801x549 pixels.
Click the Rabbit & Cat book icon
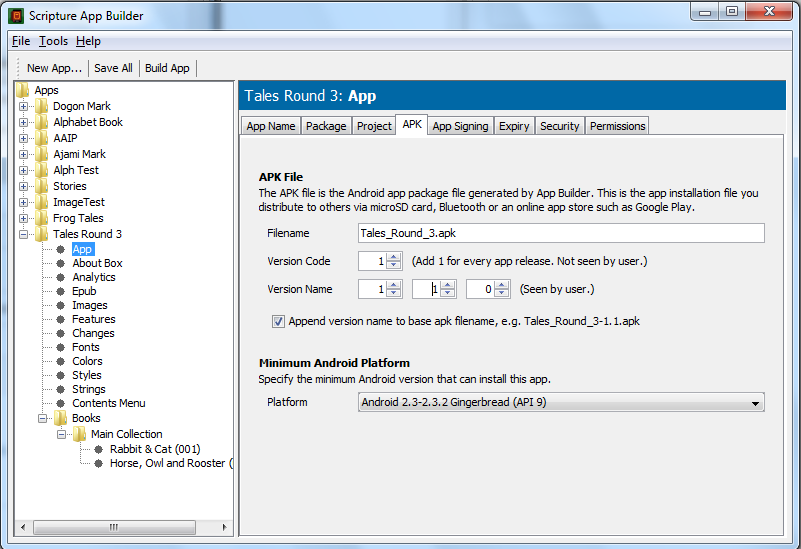[99, 449]
